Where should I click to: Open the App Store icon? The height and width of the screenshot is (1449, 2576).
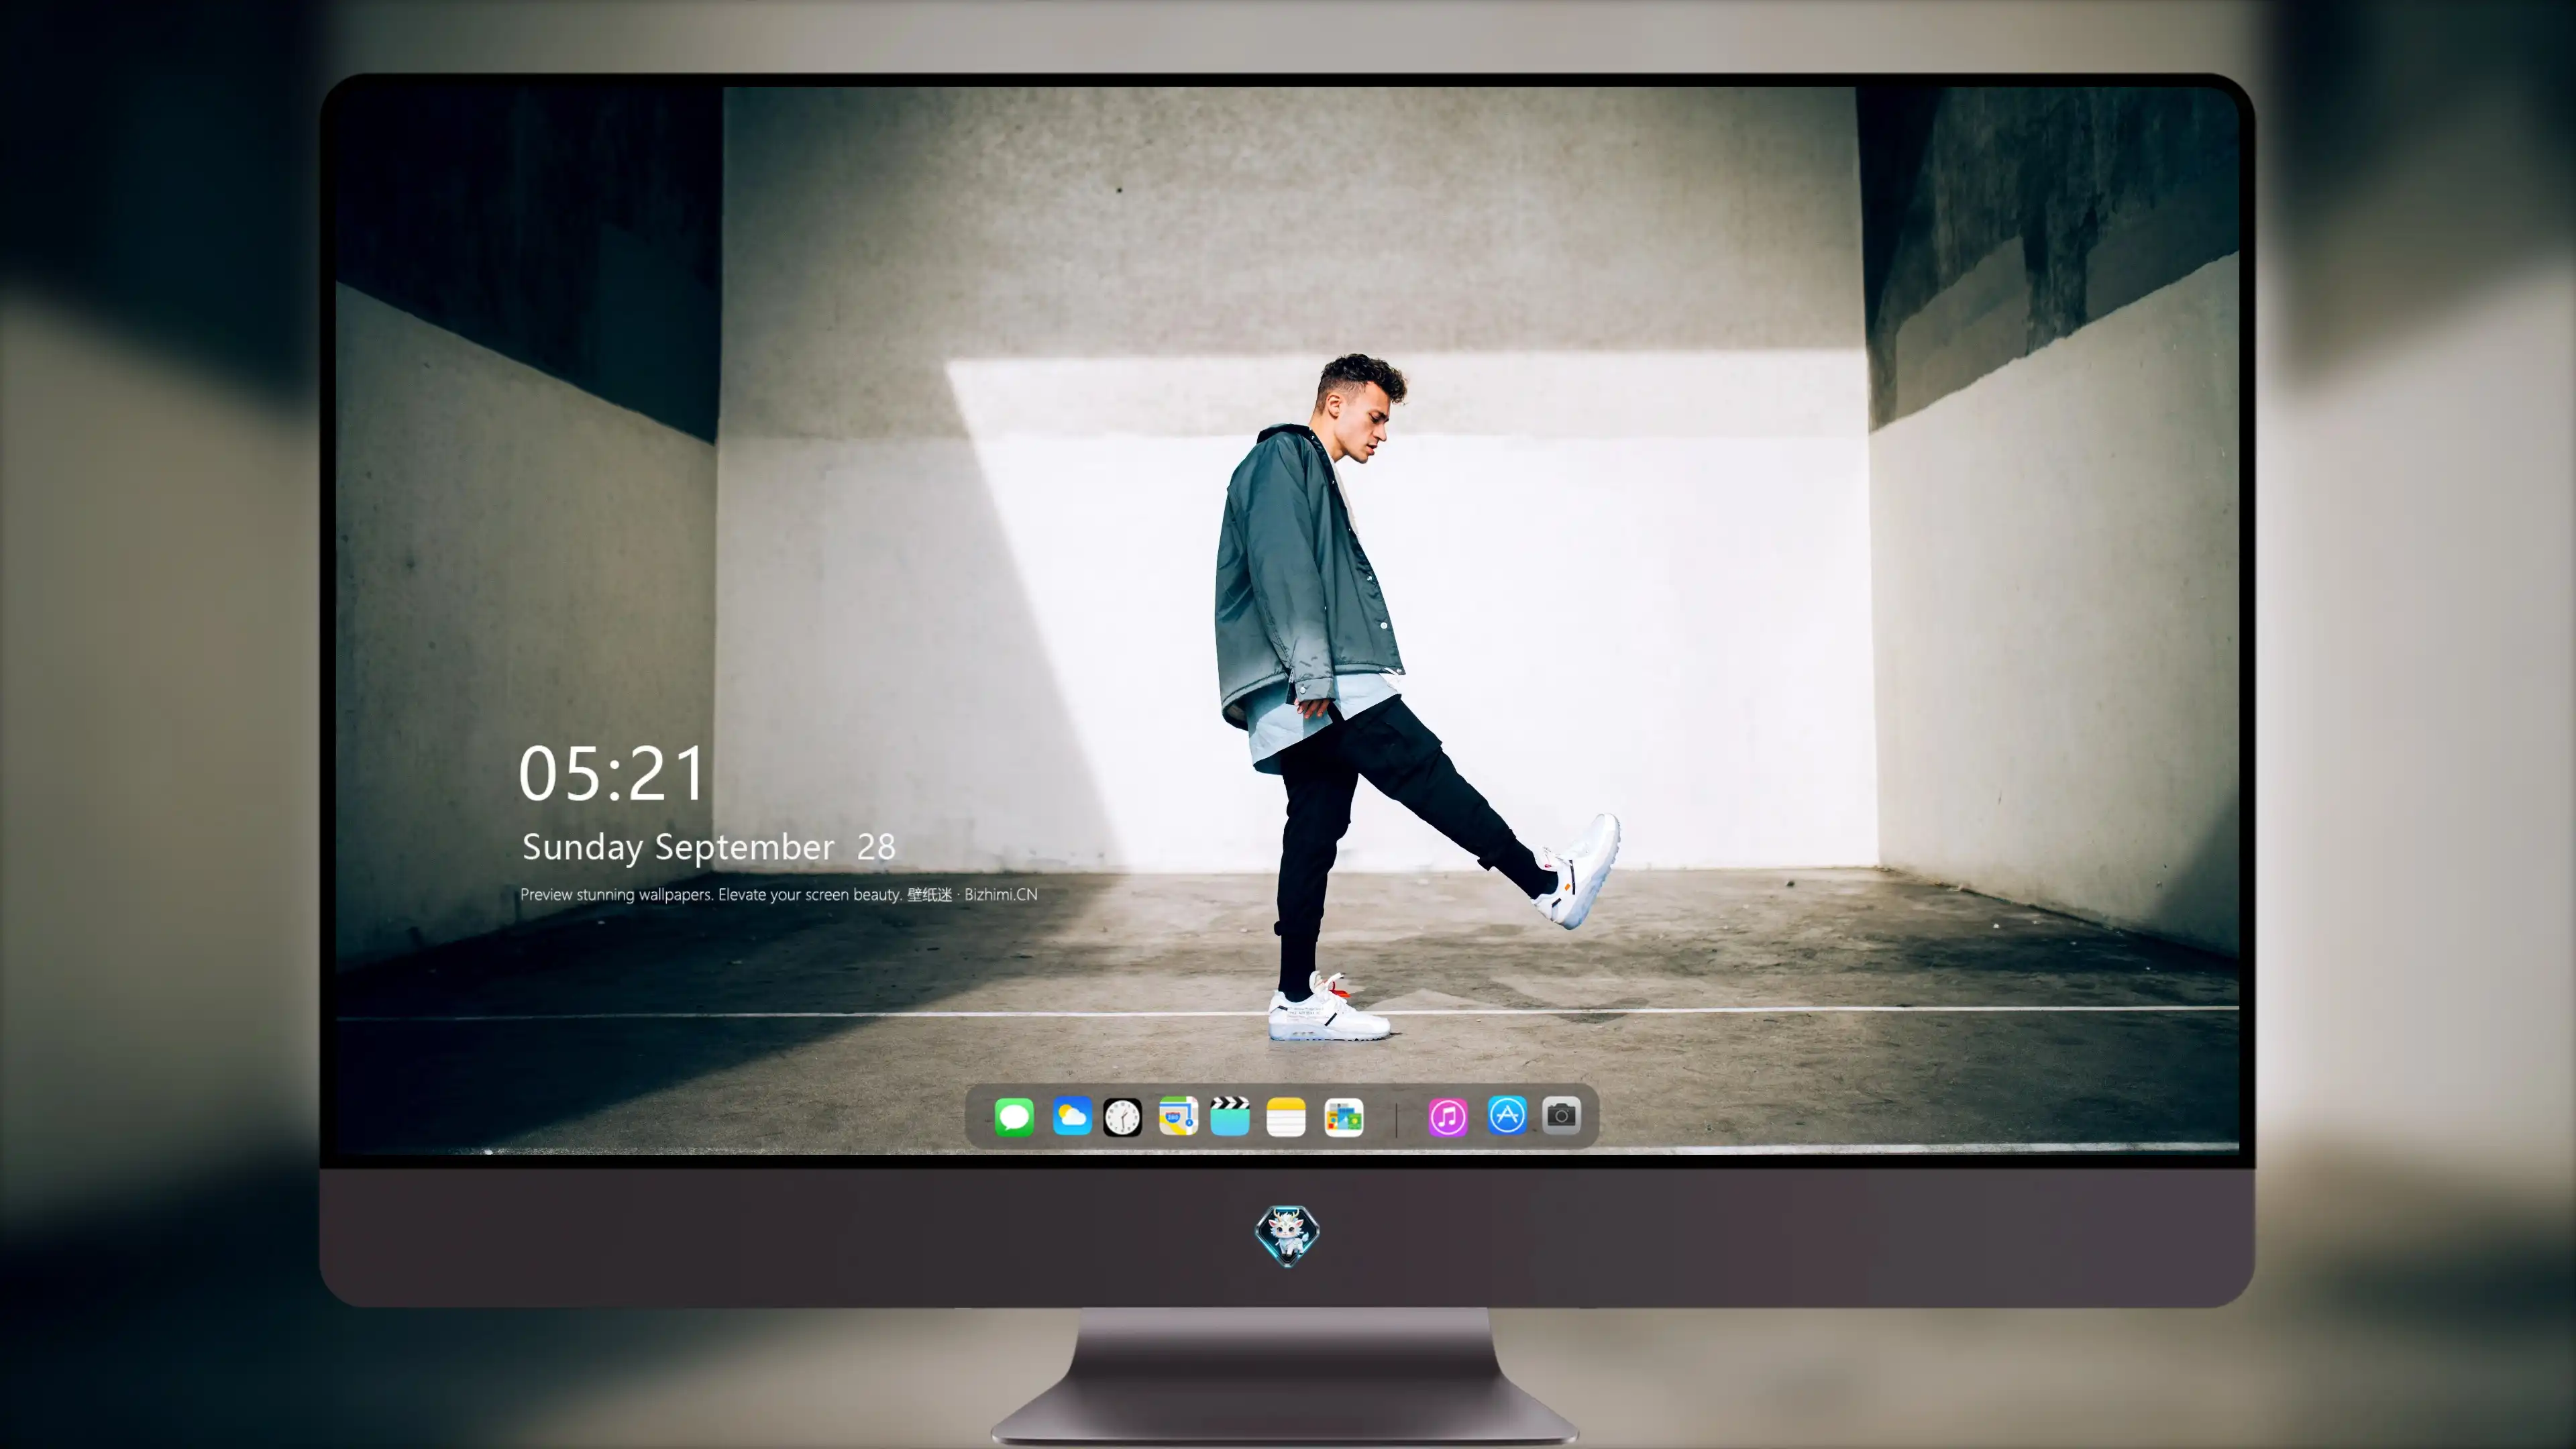click(1507, 1115)
